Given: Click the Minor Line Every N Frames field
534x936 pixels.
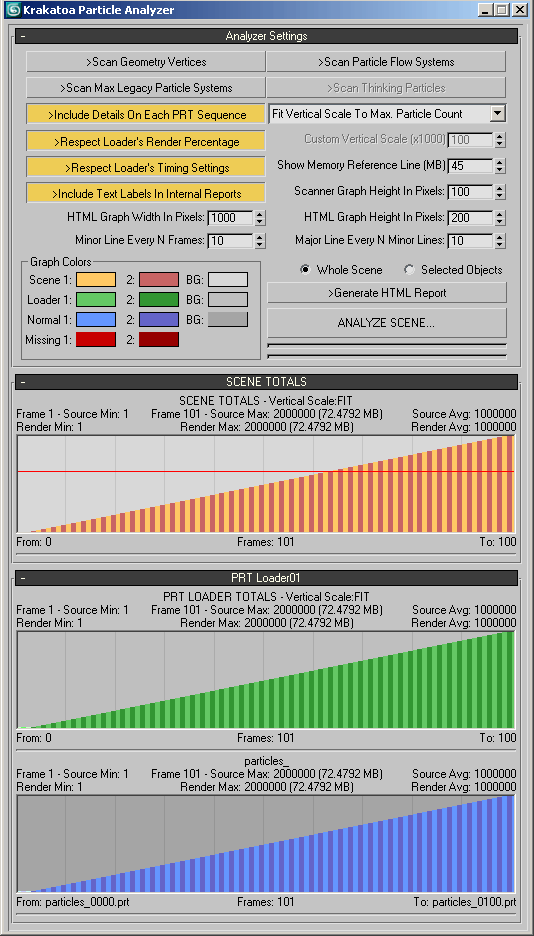Looking at the screenshot, I should (230, 241).
